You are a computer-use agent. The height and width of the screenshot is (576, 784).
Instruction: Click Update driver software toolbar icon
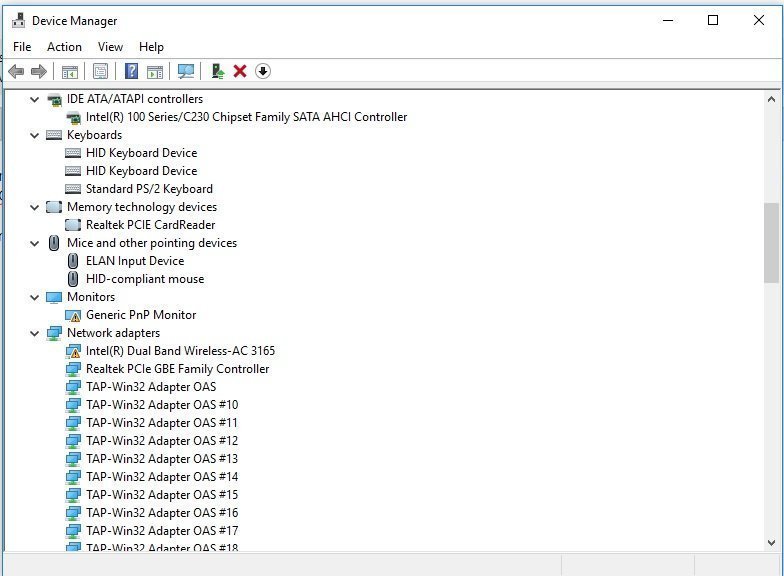218,72
